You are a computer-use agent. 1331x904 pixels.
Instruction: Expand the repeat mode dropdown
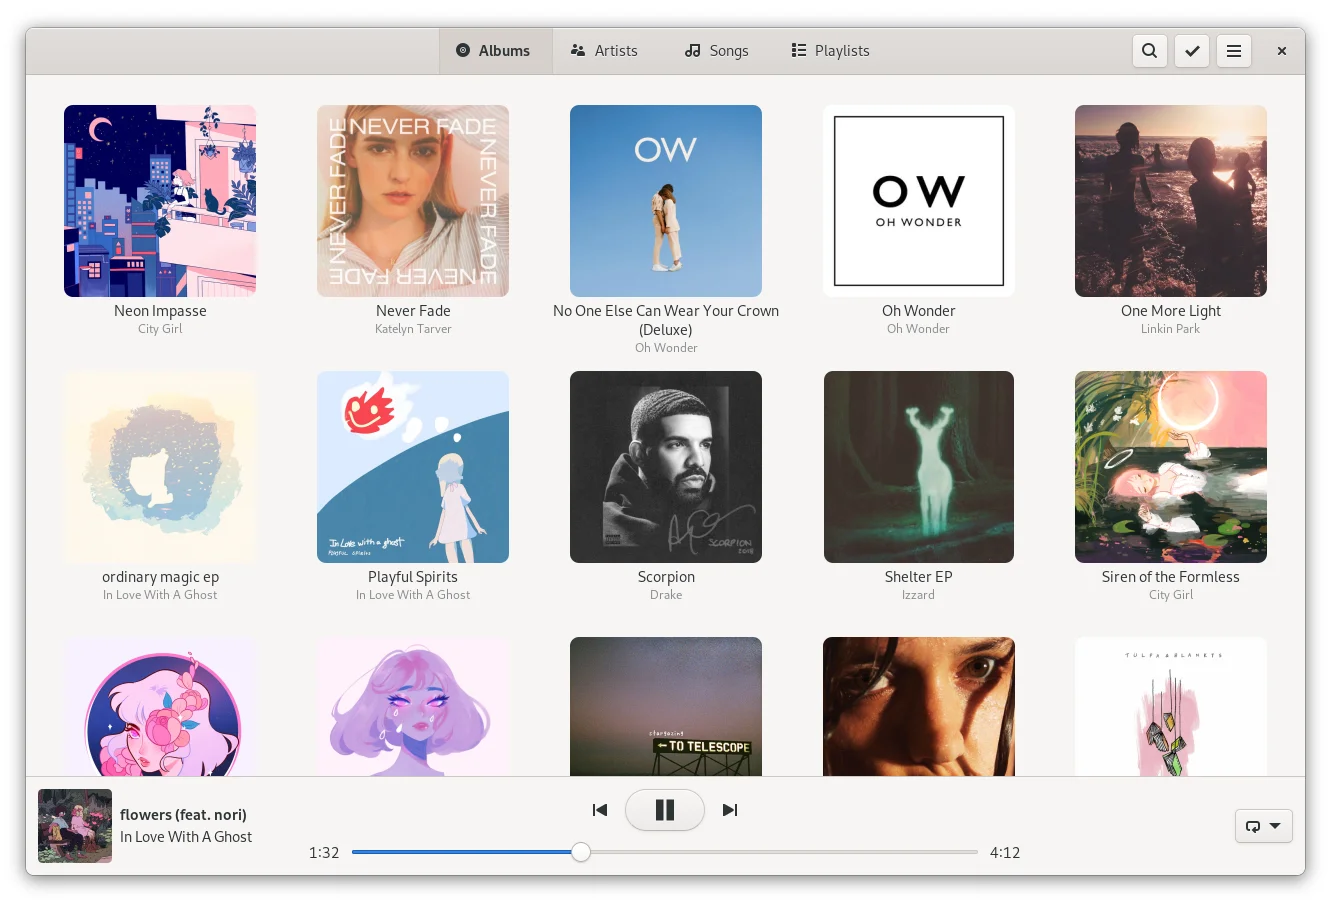pyautogui.click(x=1263, y=826)
